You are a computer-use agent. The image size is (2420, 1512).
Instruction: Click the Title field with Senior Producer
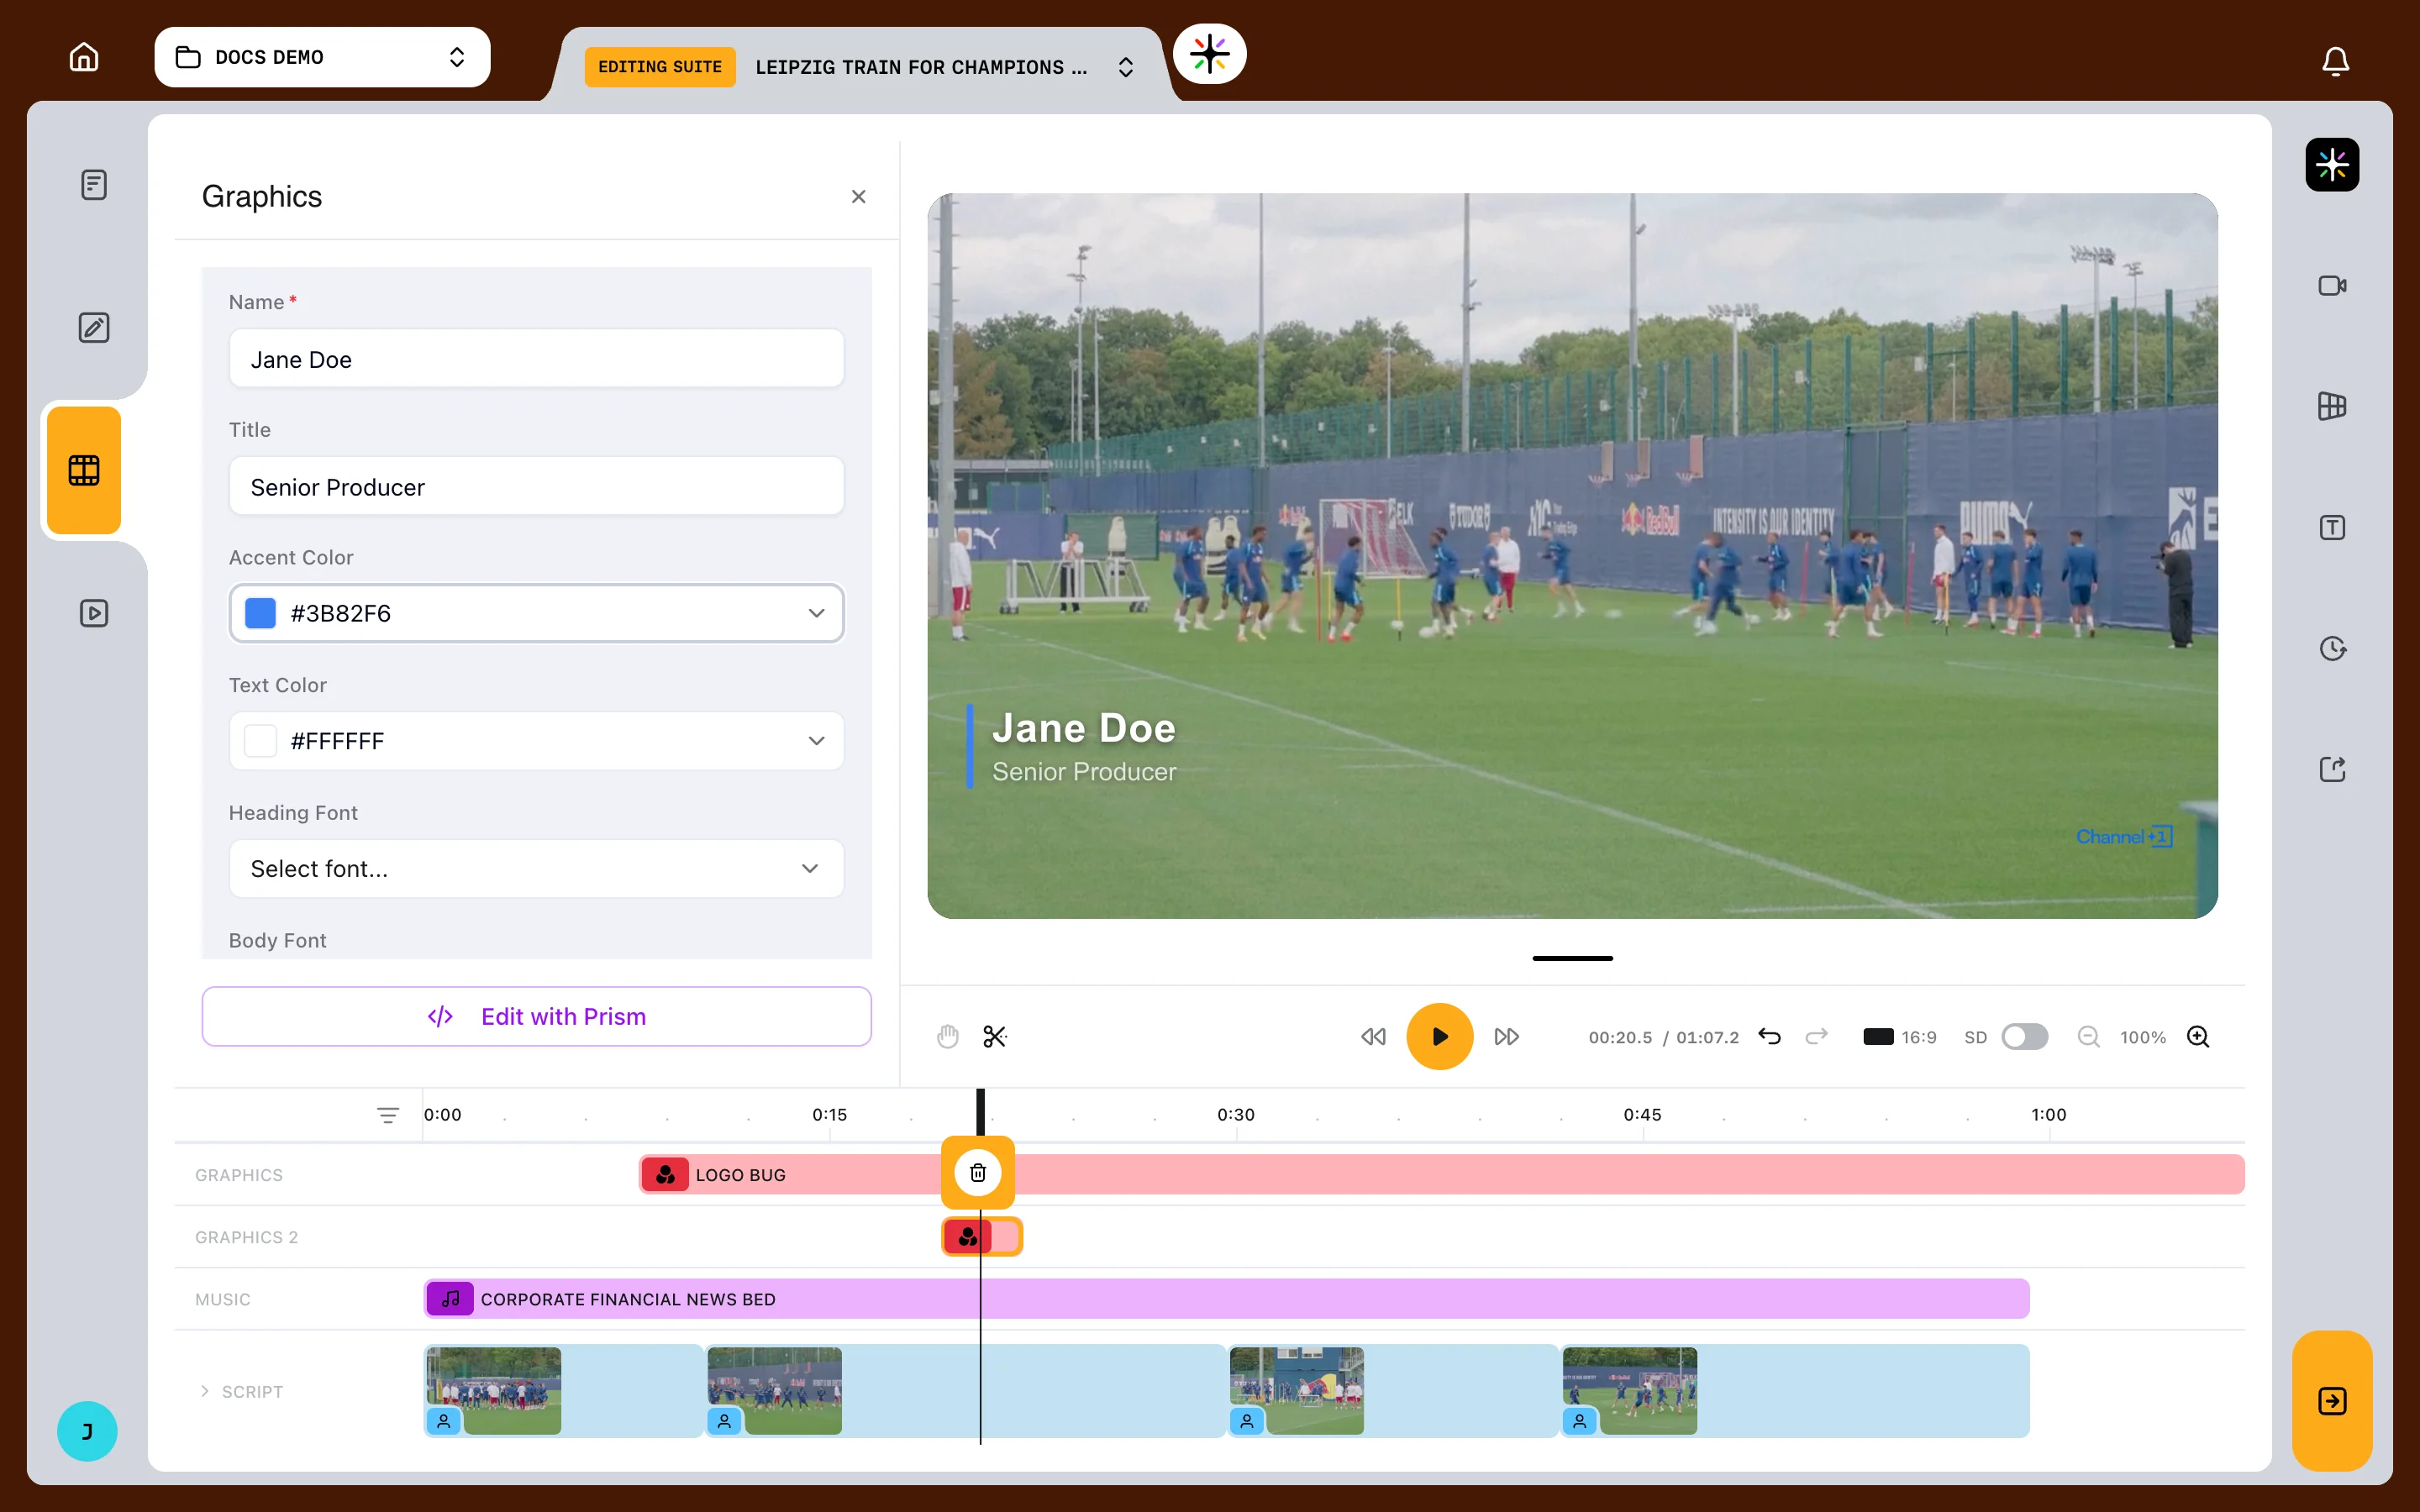[536, 487]
